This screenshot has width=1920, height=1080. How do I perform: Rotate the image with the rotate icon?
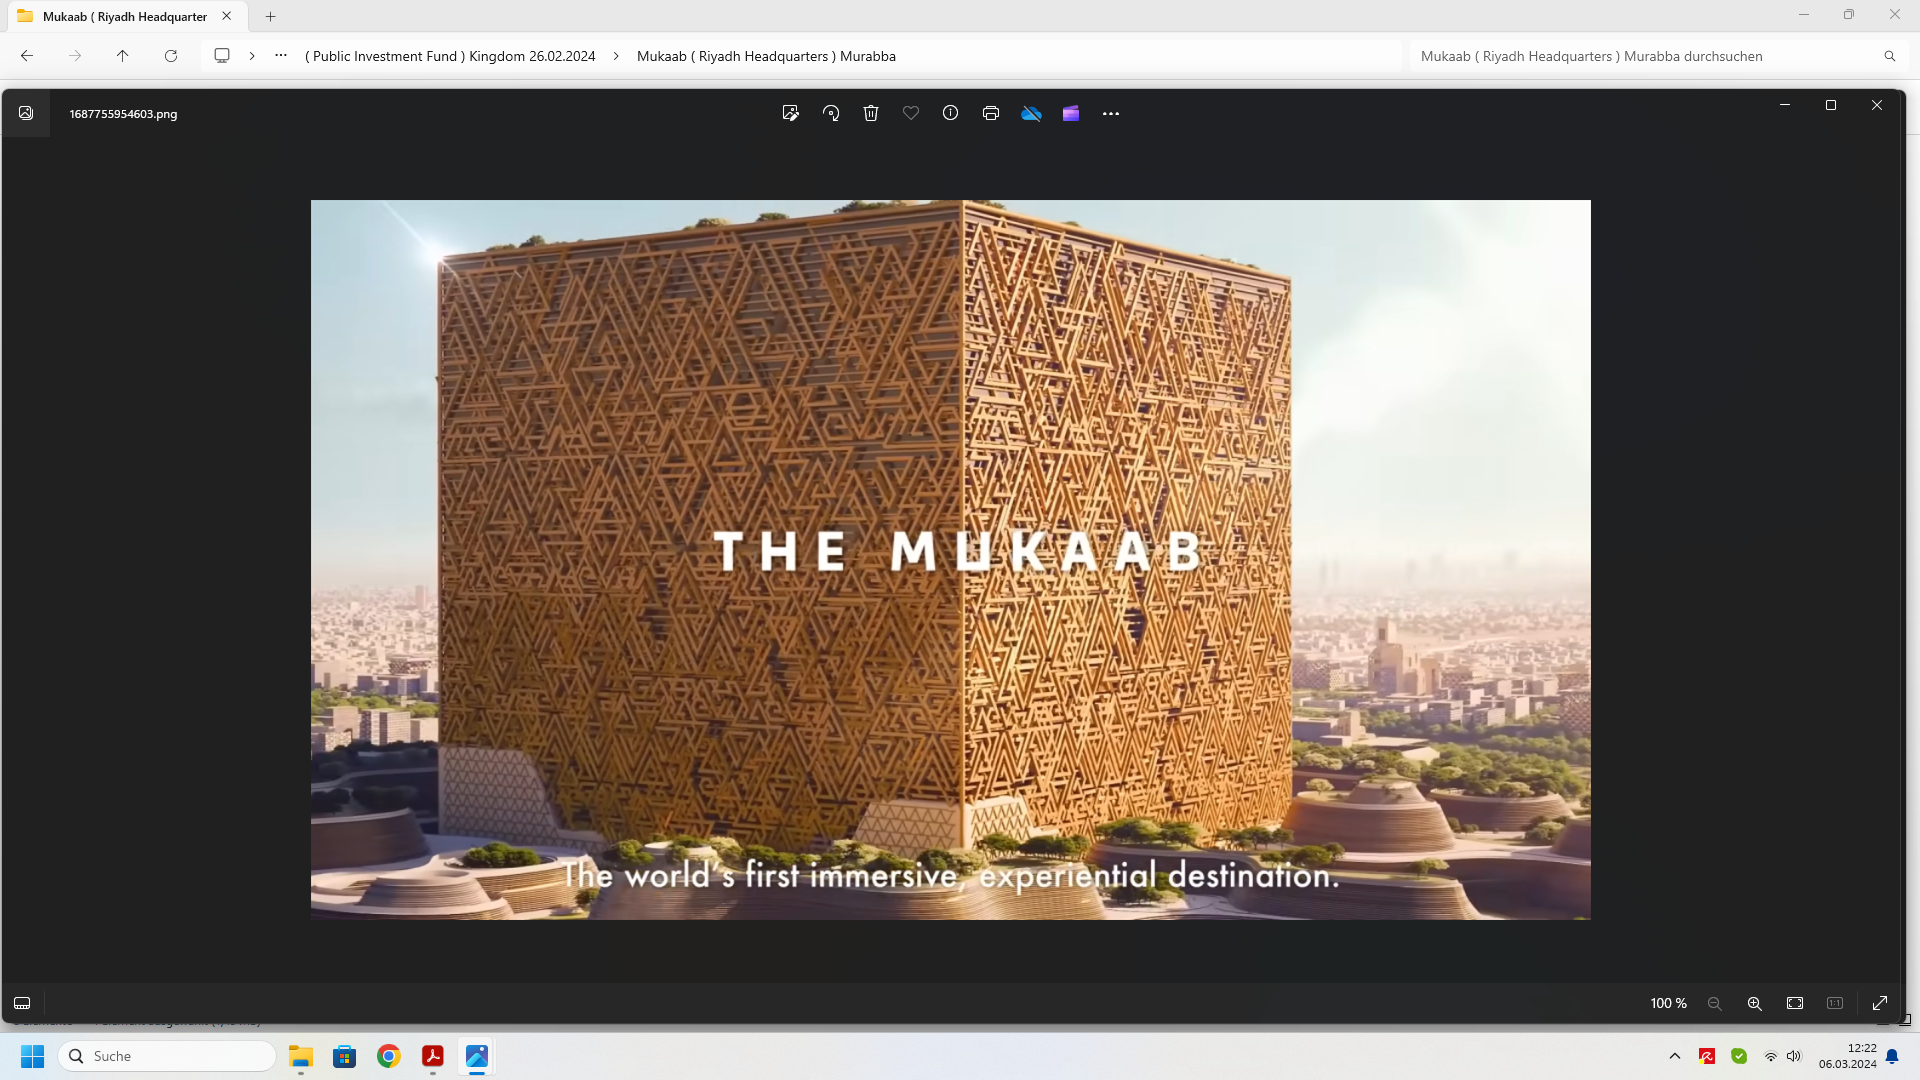831,113
